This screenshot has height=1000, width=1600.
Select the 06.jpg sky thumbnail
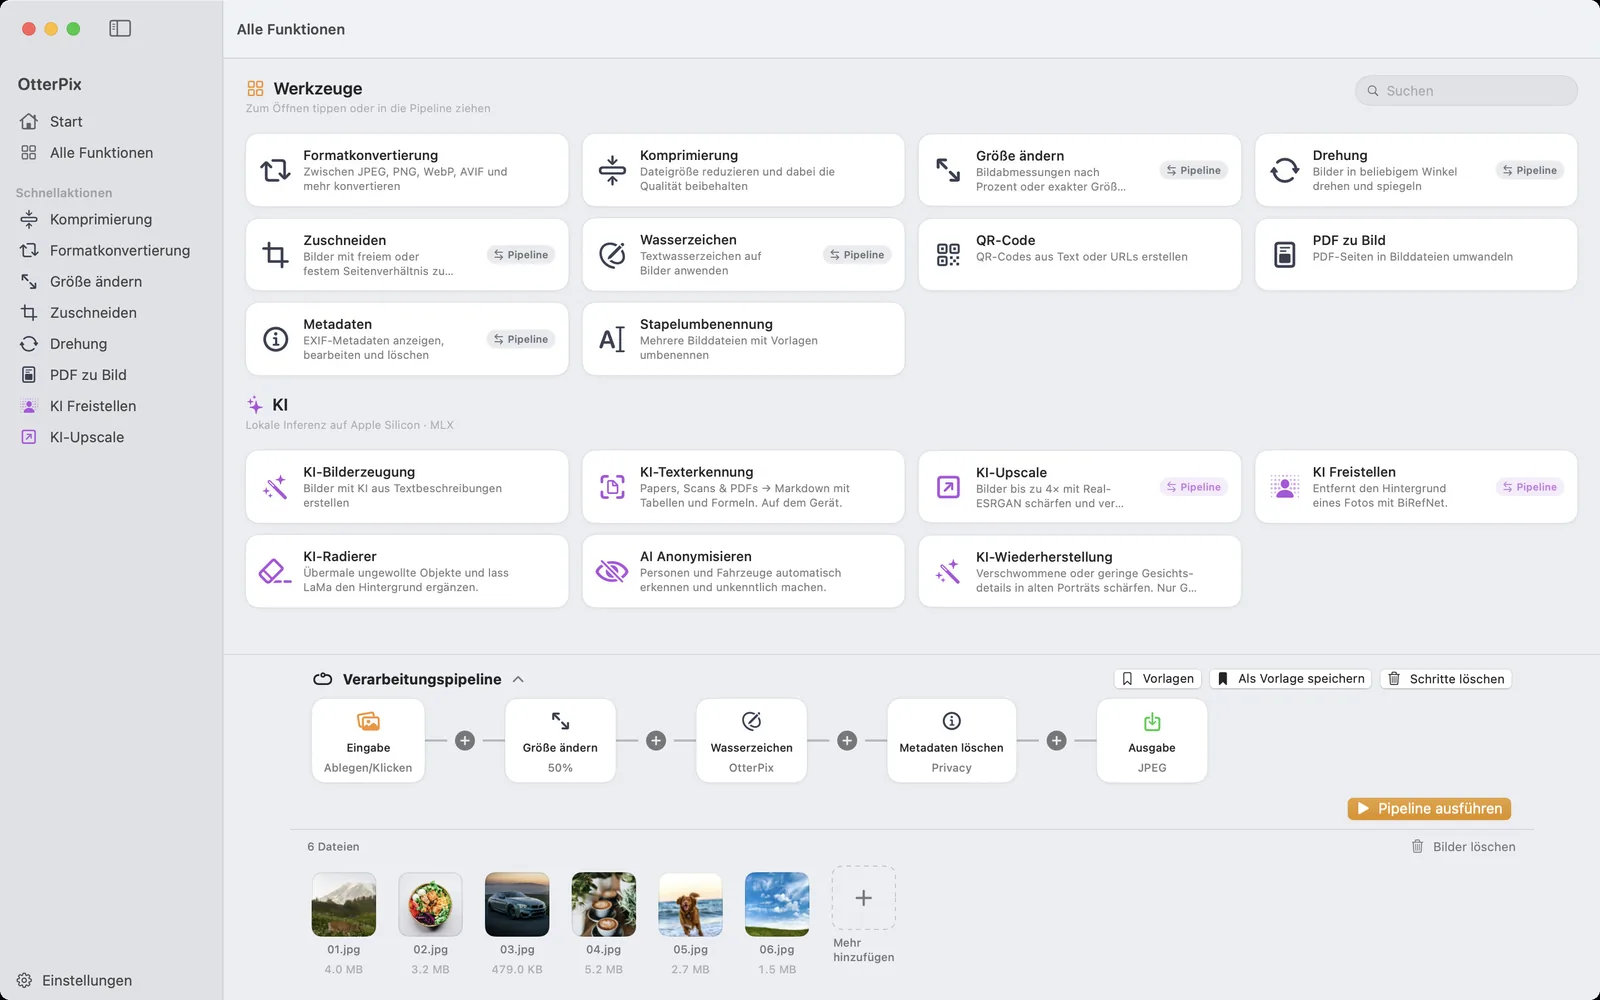pos(777,905)
